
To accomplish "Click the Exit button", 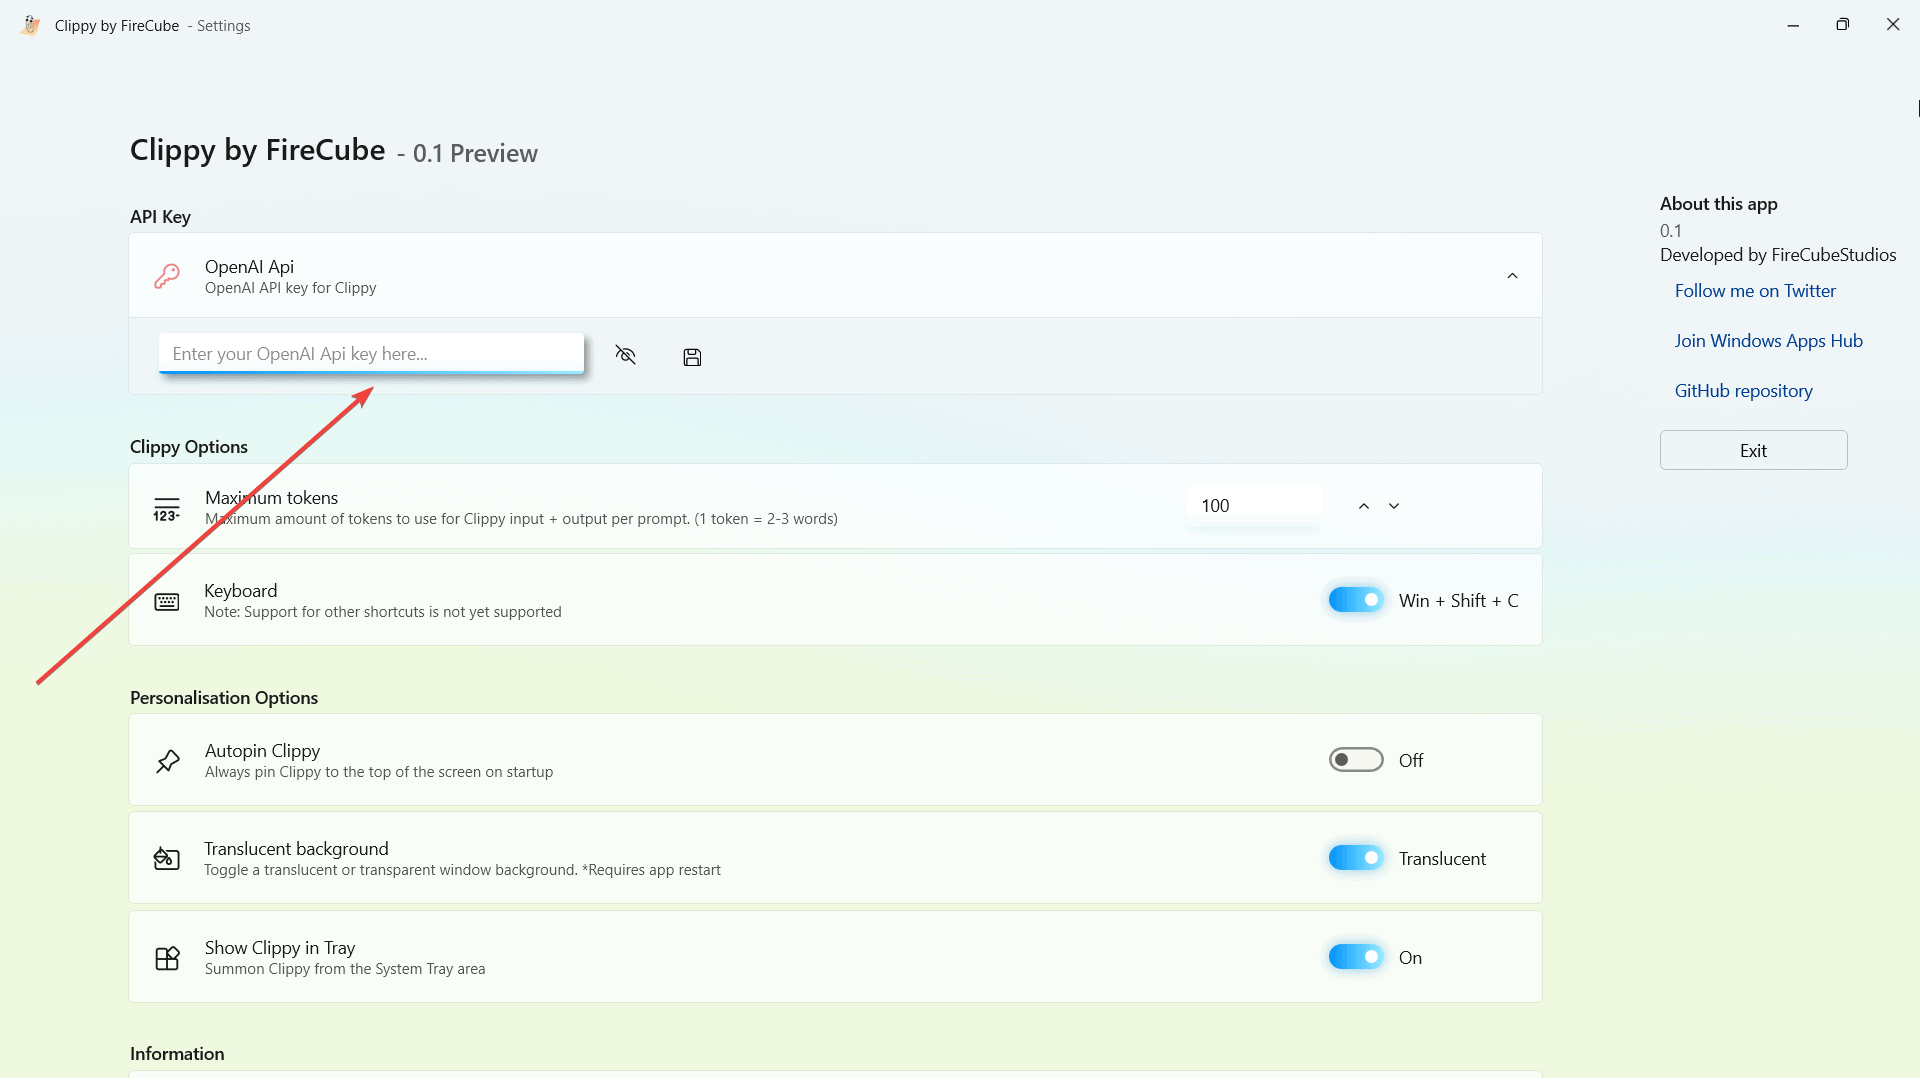I will coord(1753,450).
